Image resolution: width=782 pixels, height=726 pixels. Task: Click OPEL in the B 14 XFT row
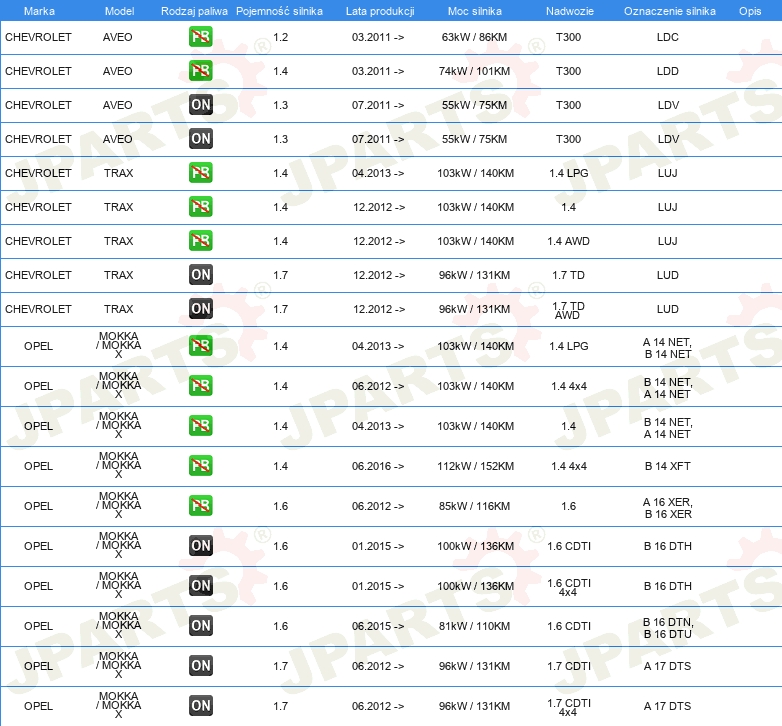(x=38, y=466)
